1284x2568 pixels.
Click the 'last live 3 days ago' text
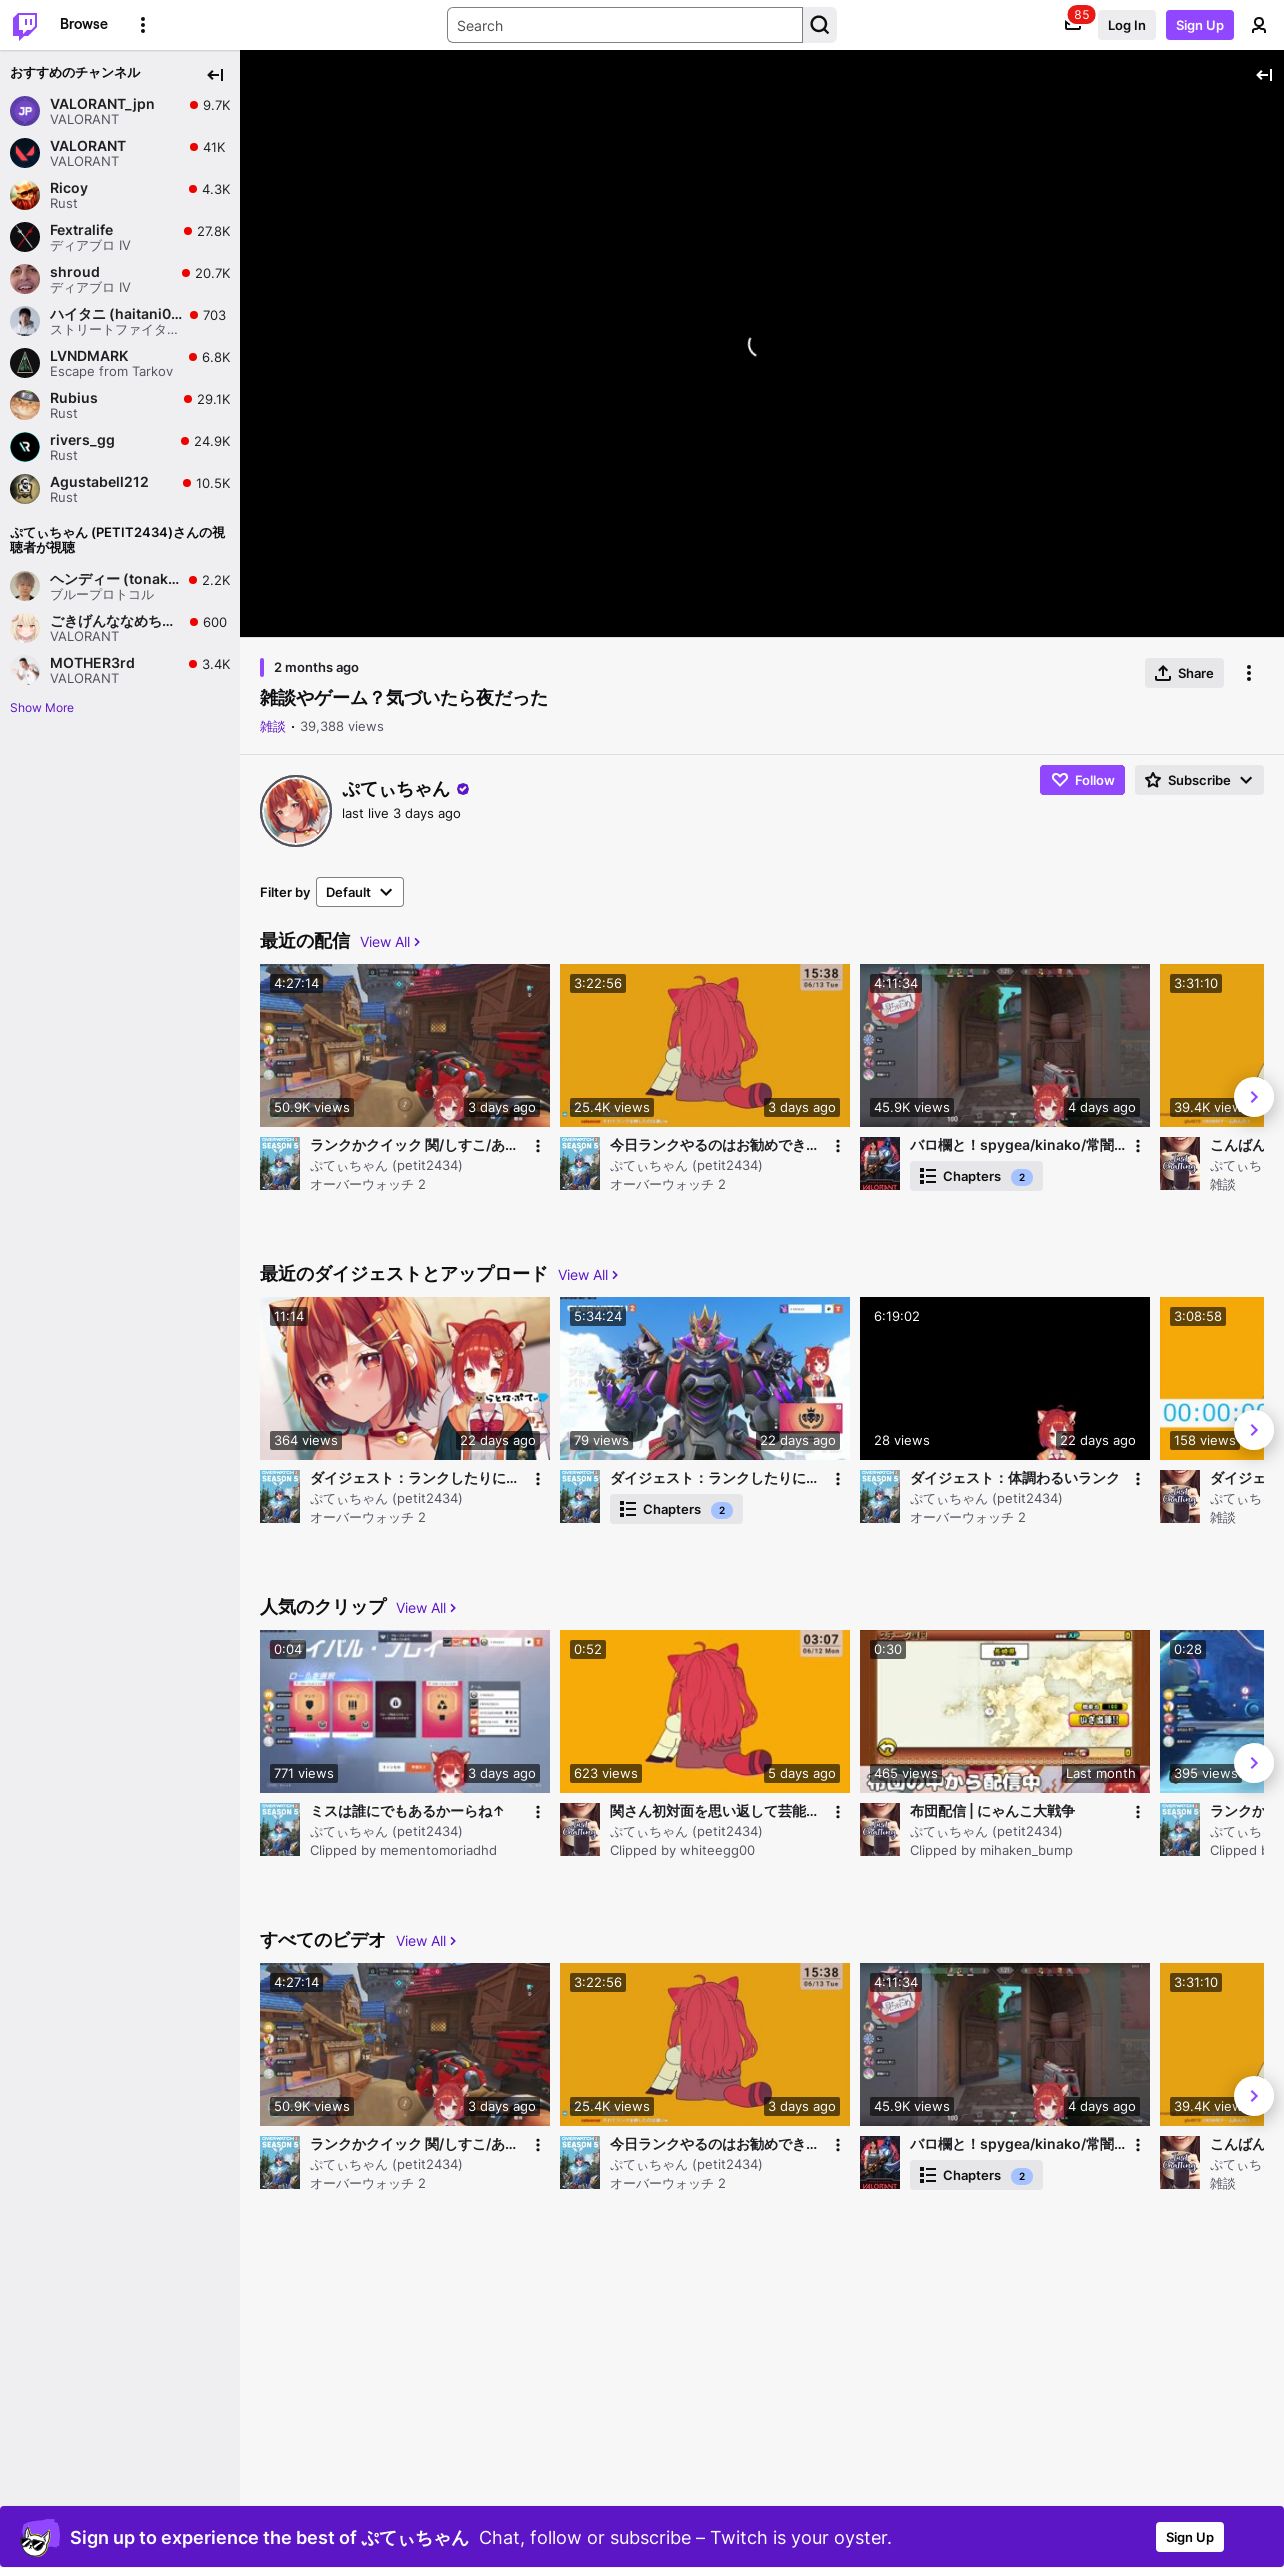point(401,814)
